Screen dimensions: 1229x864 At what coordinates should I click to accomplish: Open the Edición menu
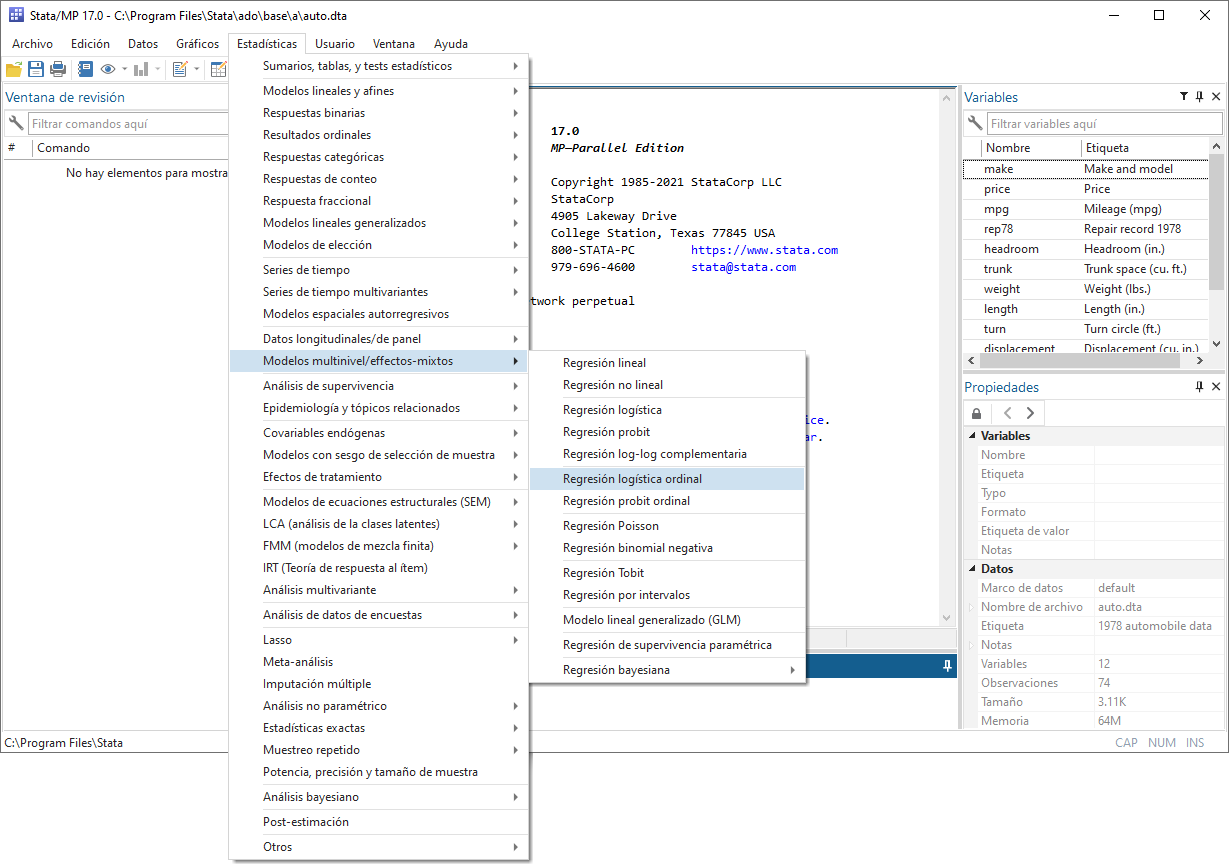(x=90, y=44)
